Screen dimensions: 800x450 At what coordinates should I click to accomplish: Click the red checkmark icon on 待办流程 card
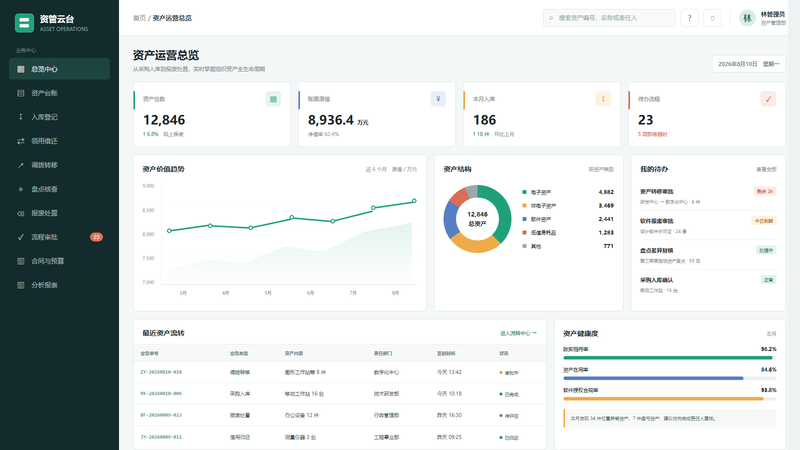[768, 99]
